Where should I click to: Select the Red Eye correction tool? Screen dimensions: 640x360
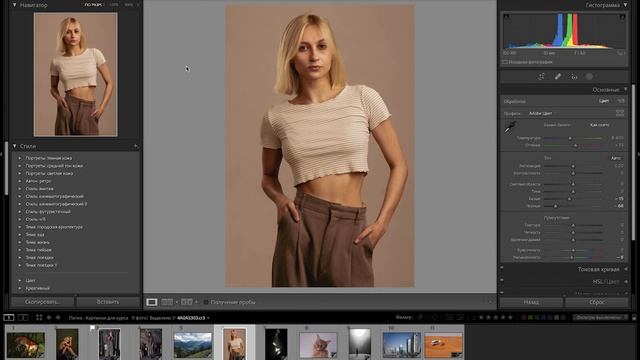click(x=574, y=77)
